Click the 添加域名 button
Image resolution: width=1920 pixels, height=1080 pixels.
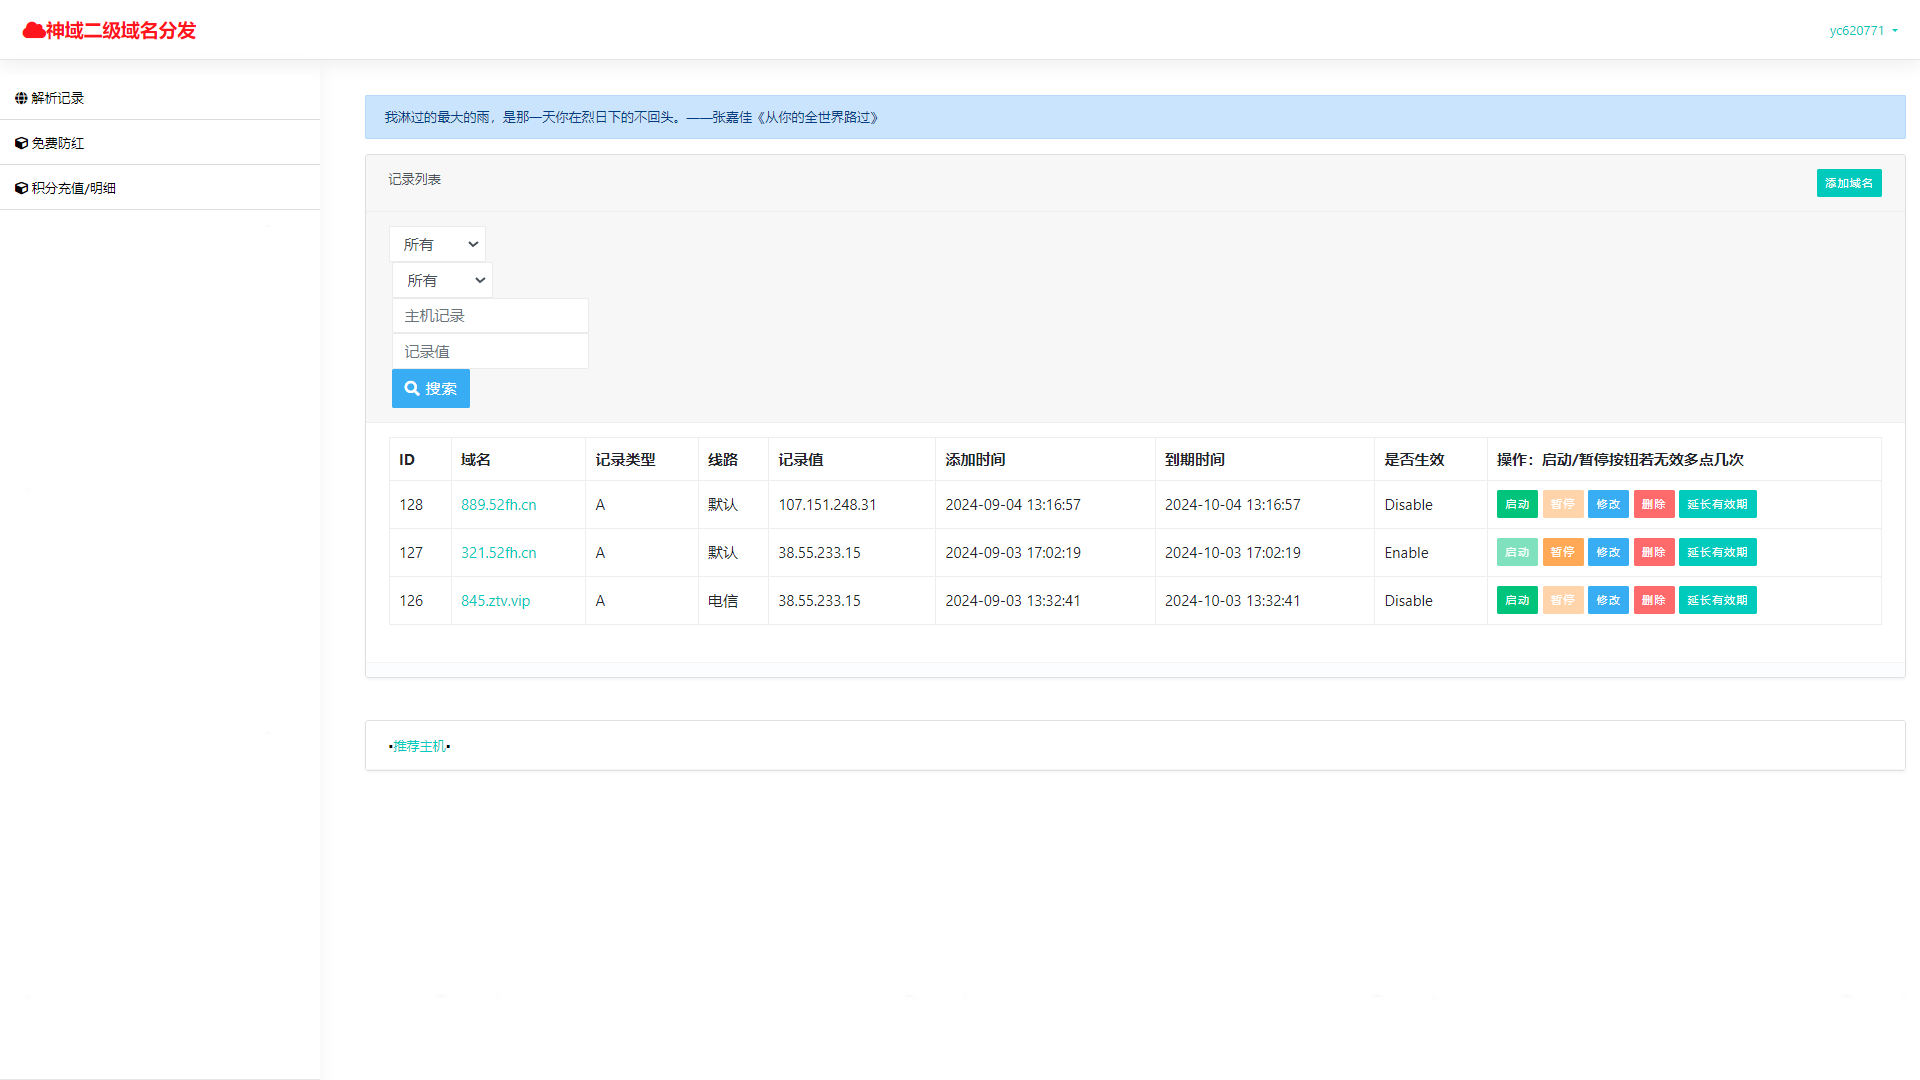point(1848,183)
